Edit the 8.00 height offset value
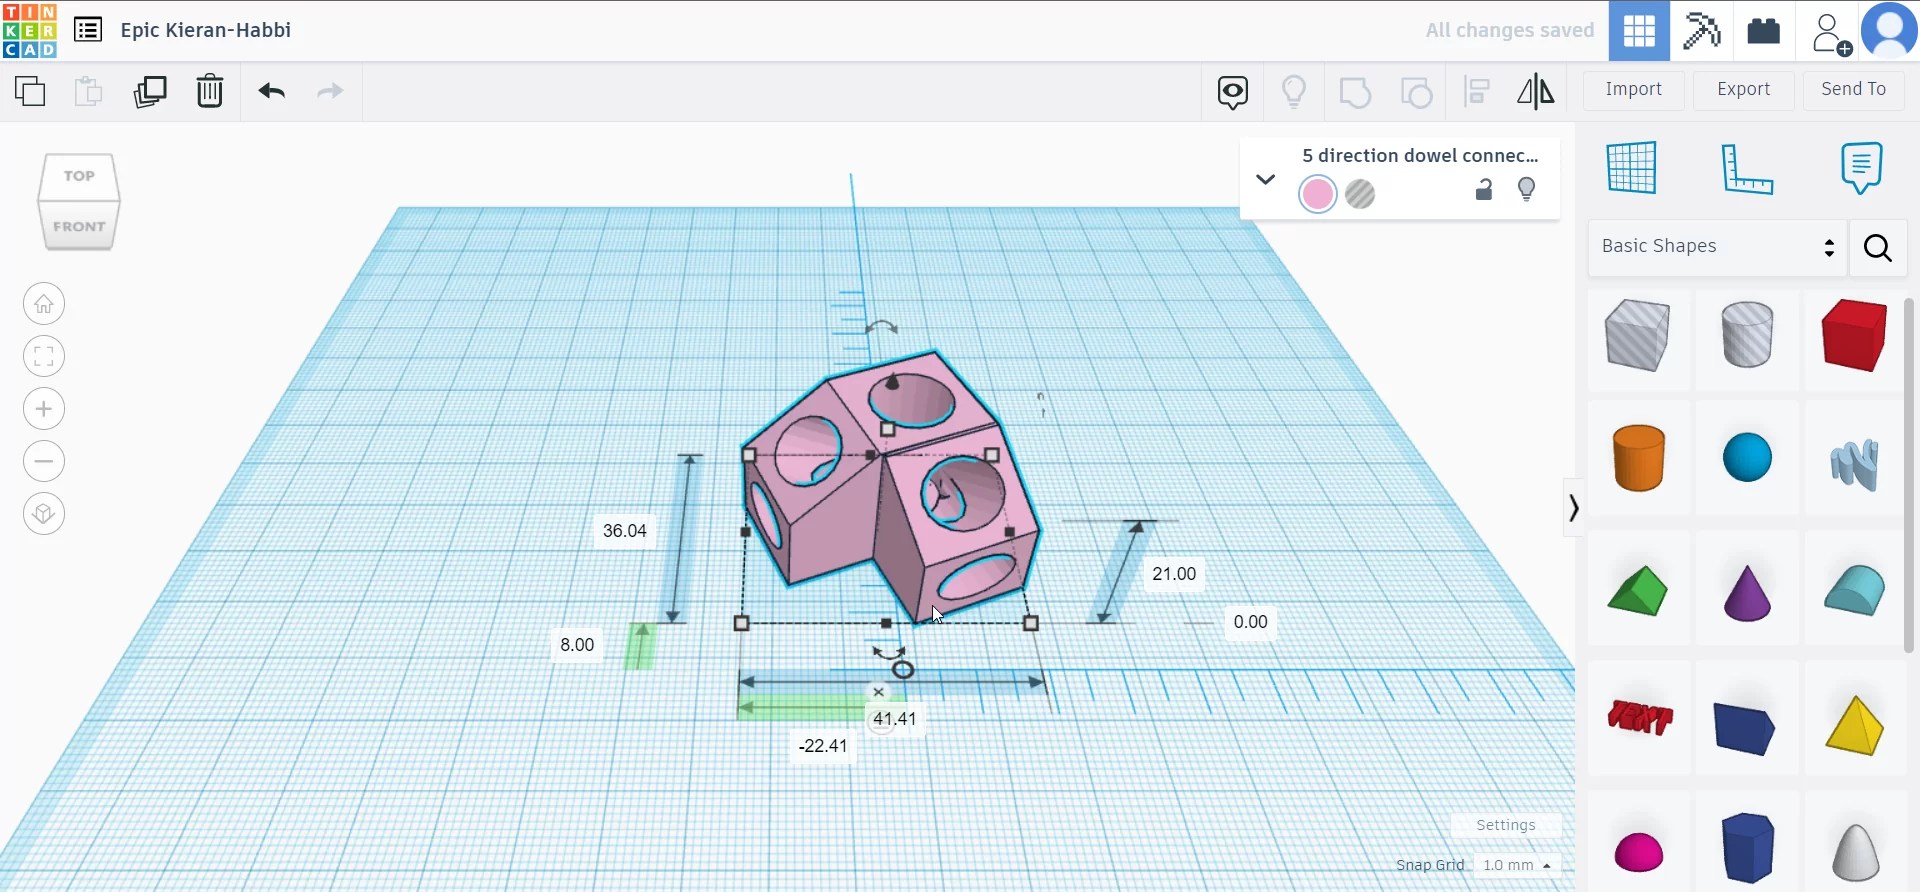 tap(577, 645)
